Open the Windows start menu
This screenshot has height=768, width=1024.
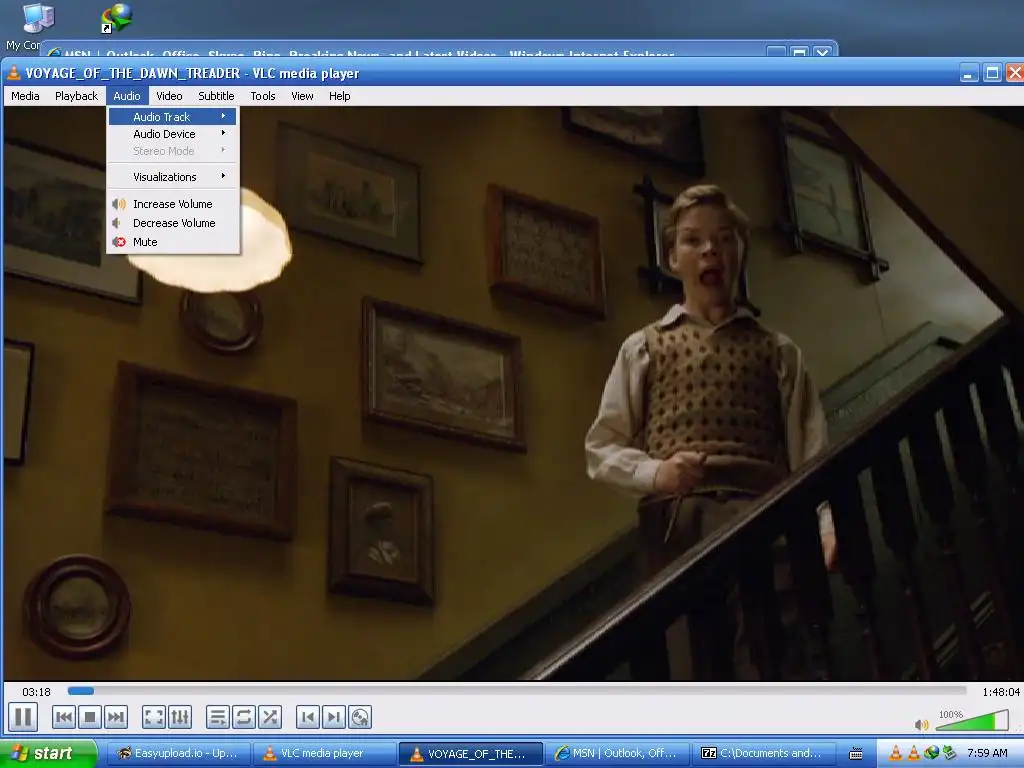tap(47, 754)
